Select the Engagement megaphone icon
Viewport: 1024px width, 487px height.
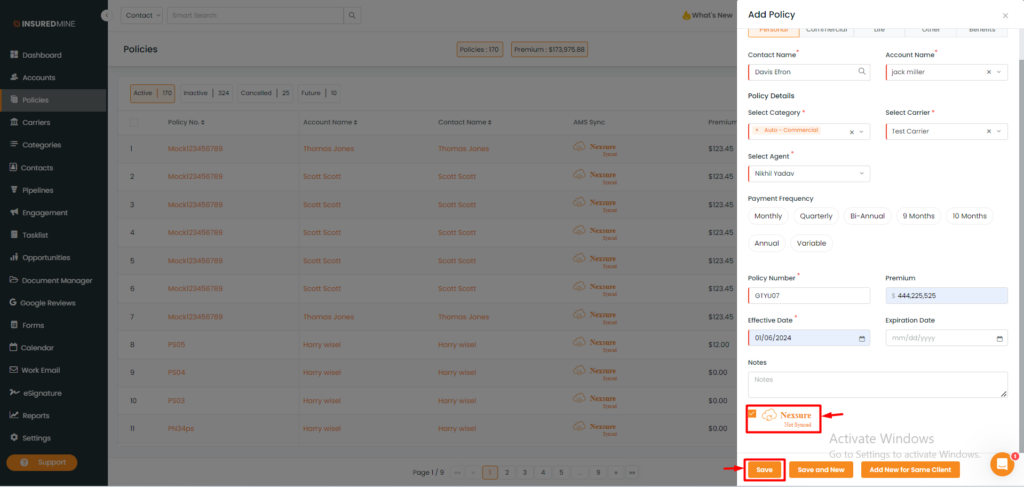[x=14, y=212]
